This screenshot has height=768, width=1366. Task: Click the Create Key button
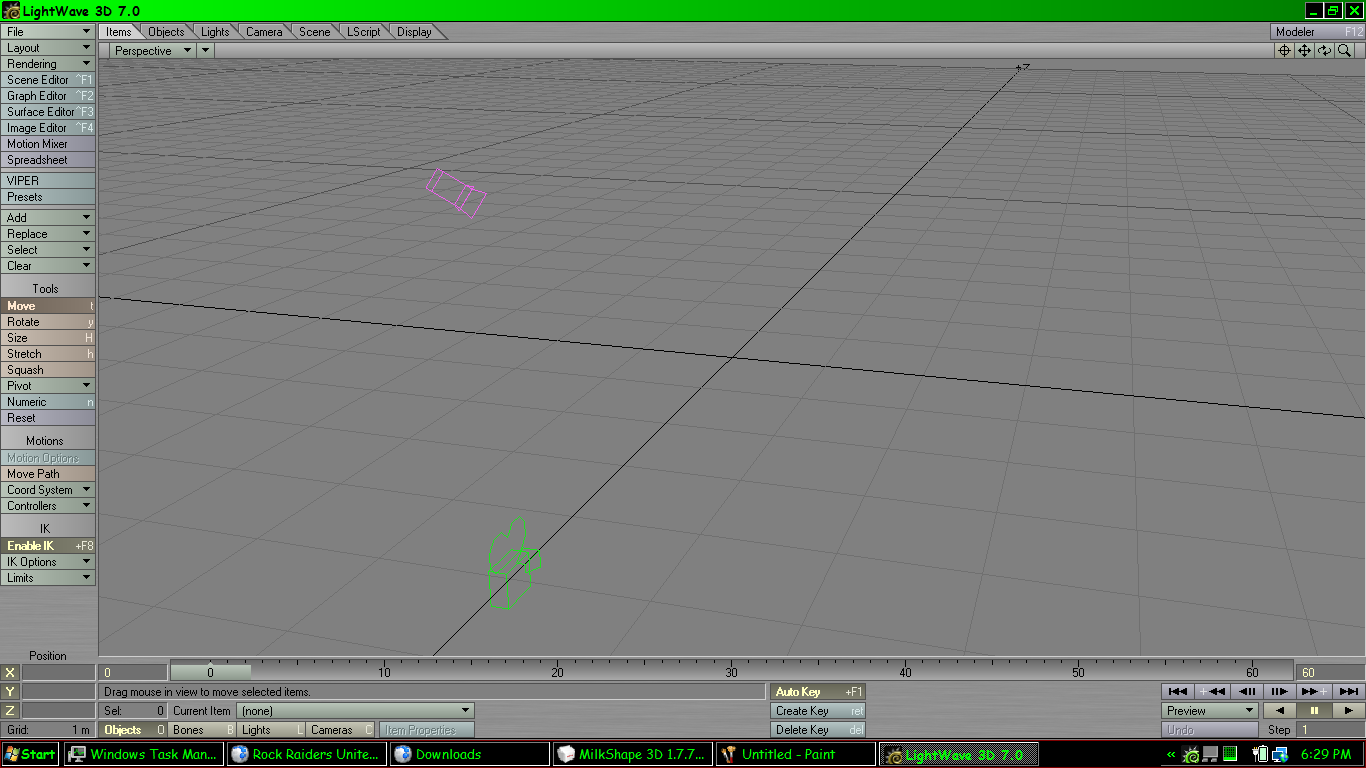(x=817, y=711)
